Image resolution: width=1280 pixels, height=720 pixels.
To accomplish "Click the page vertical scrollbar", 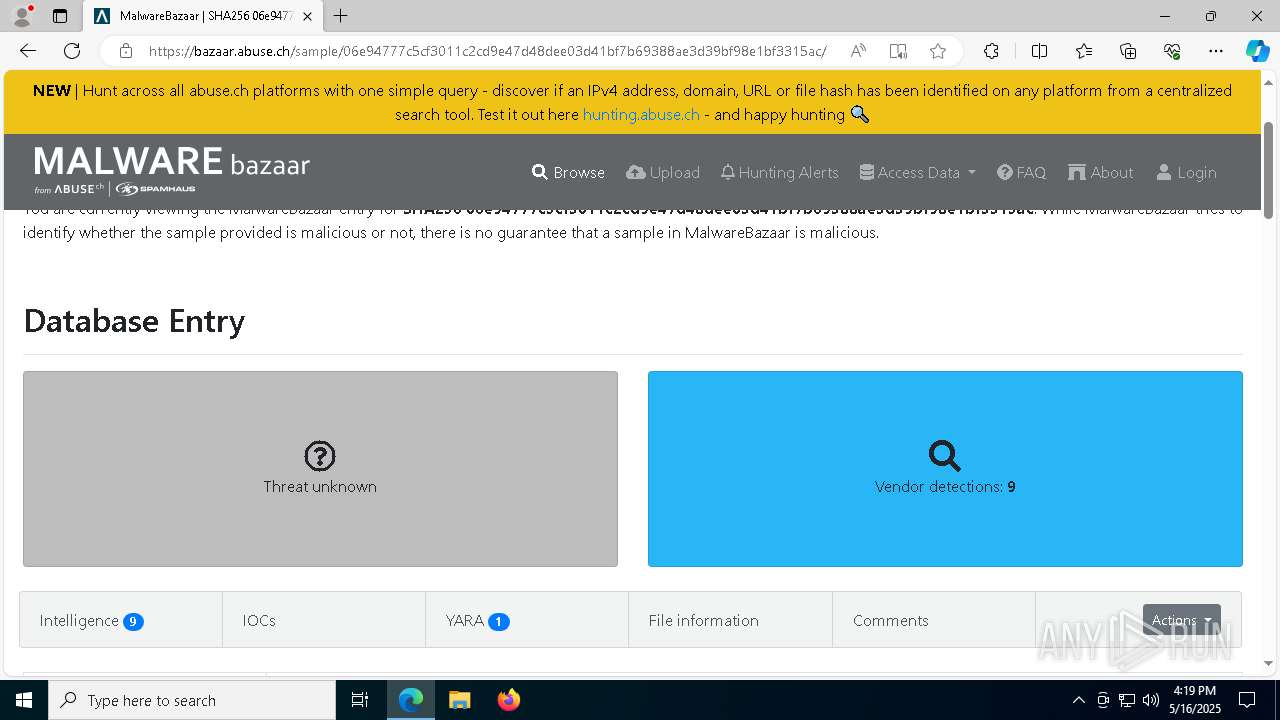I will pos(1269,170).
